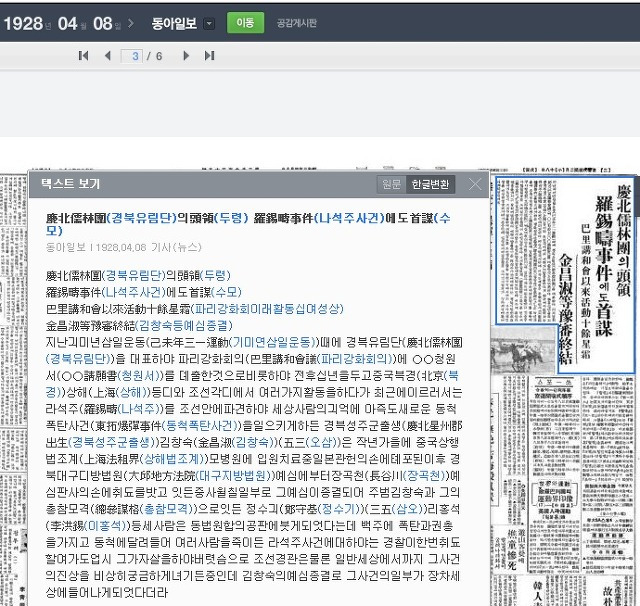Select the day 08 field
This screenshot has width=640, height=606.
pyautogui.click(x=103, y=24)
